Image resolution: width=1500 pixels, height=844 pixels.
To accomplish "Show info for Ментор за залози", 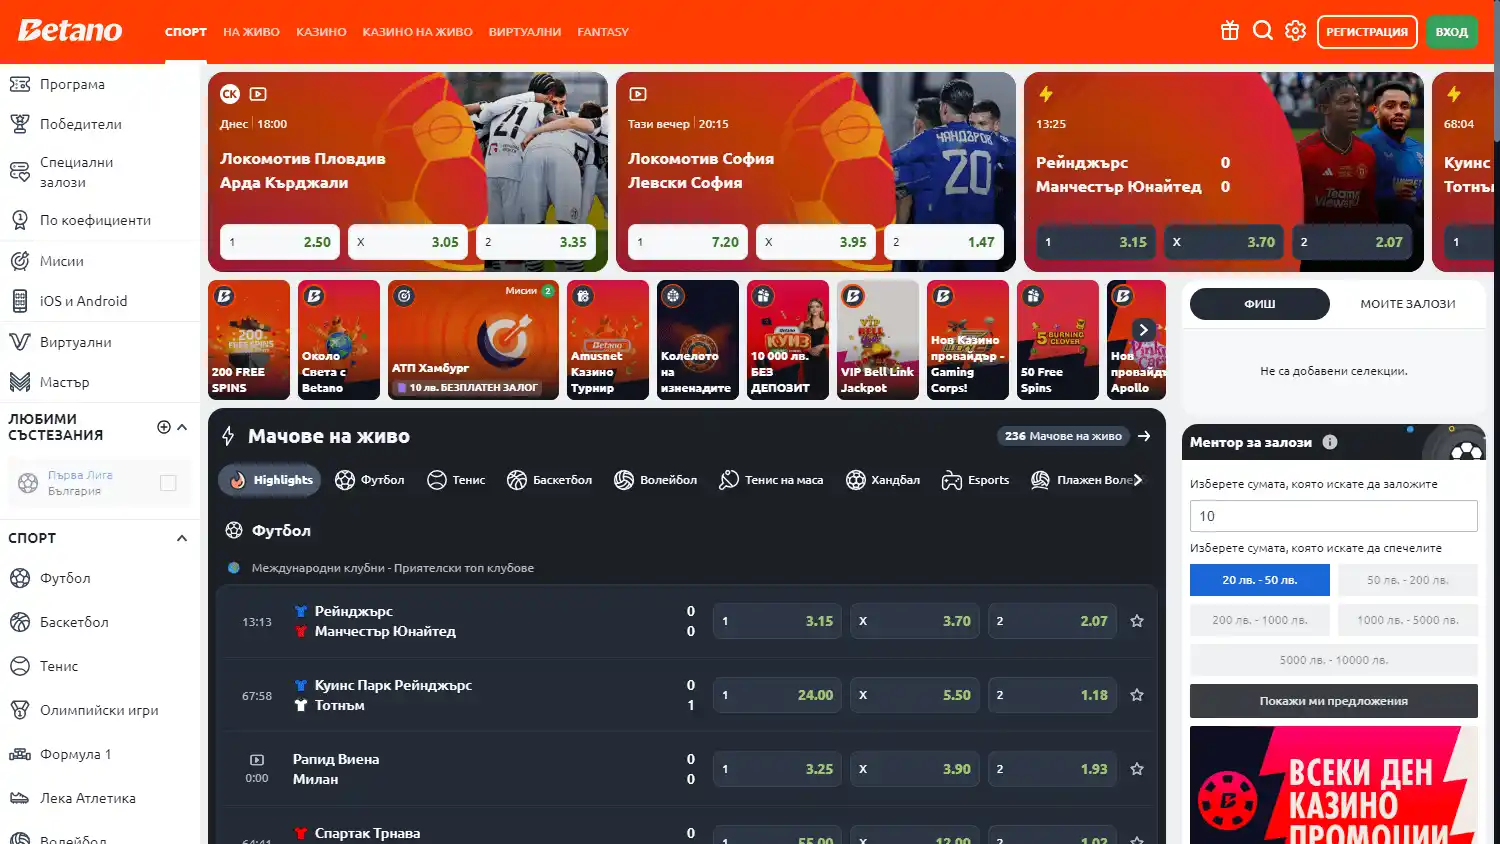I will click(1330, 442).
